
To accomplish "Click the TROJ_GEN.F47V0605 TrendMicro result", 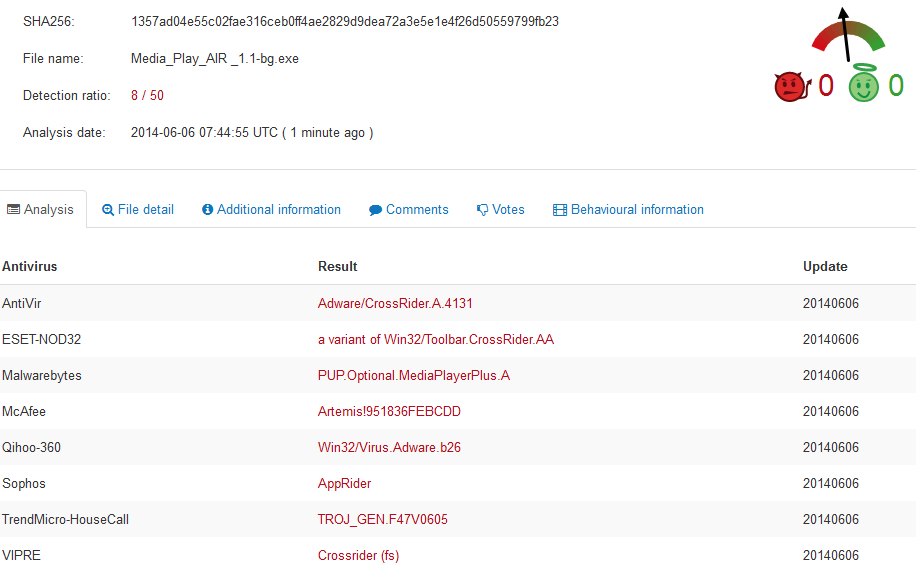I will pos(383,520).
